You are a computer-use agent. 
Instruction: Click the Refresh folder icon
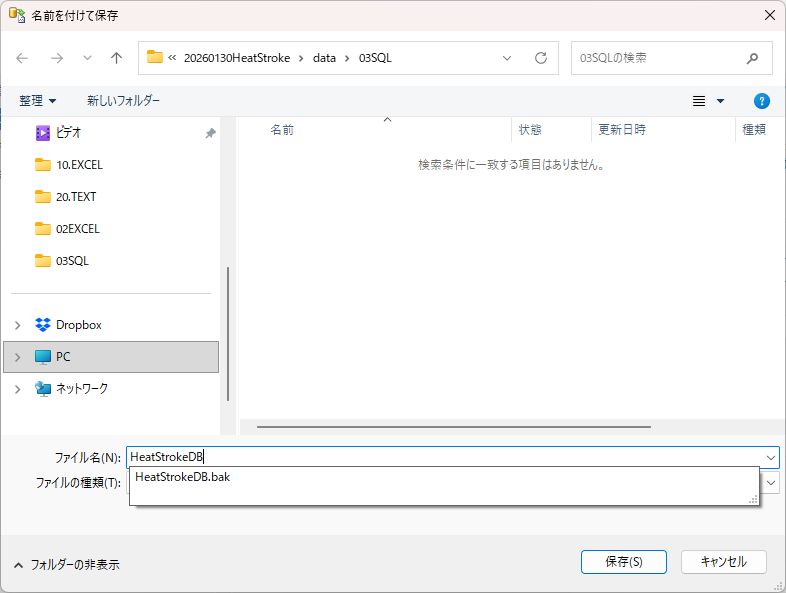541,58
